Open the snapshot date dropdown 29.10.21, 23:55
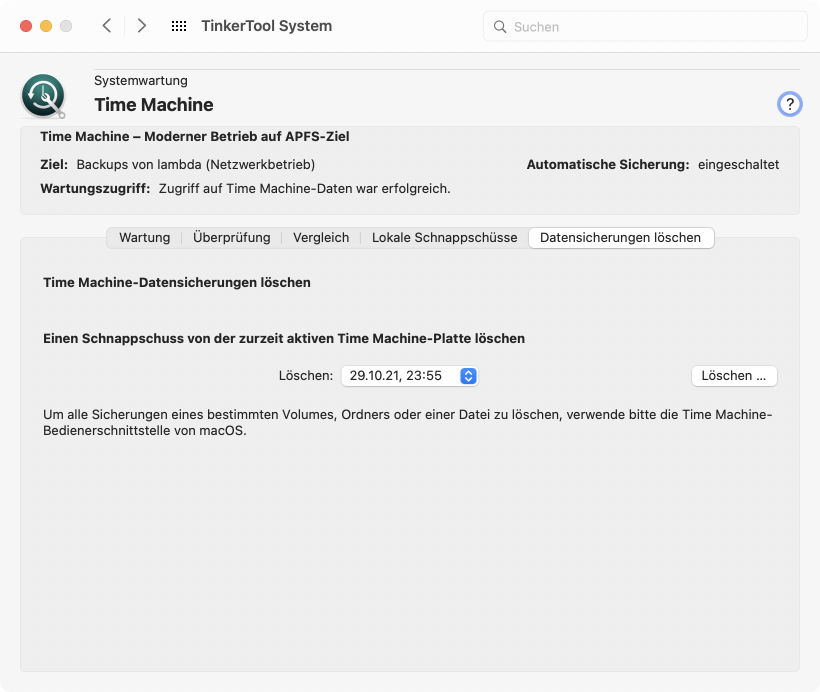820x692 pixels. click(x=409, y=376)
